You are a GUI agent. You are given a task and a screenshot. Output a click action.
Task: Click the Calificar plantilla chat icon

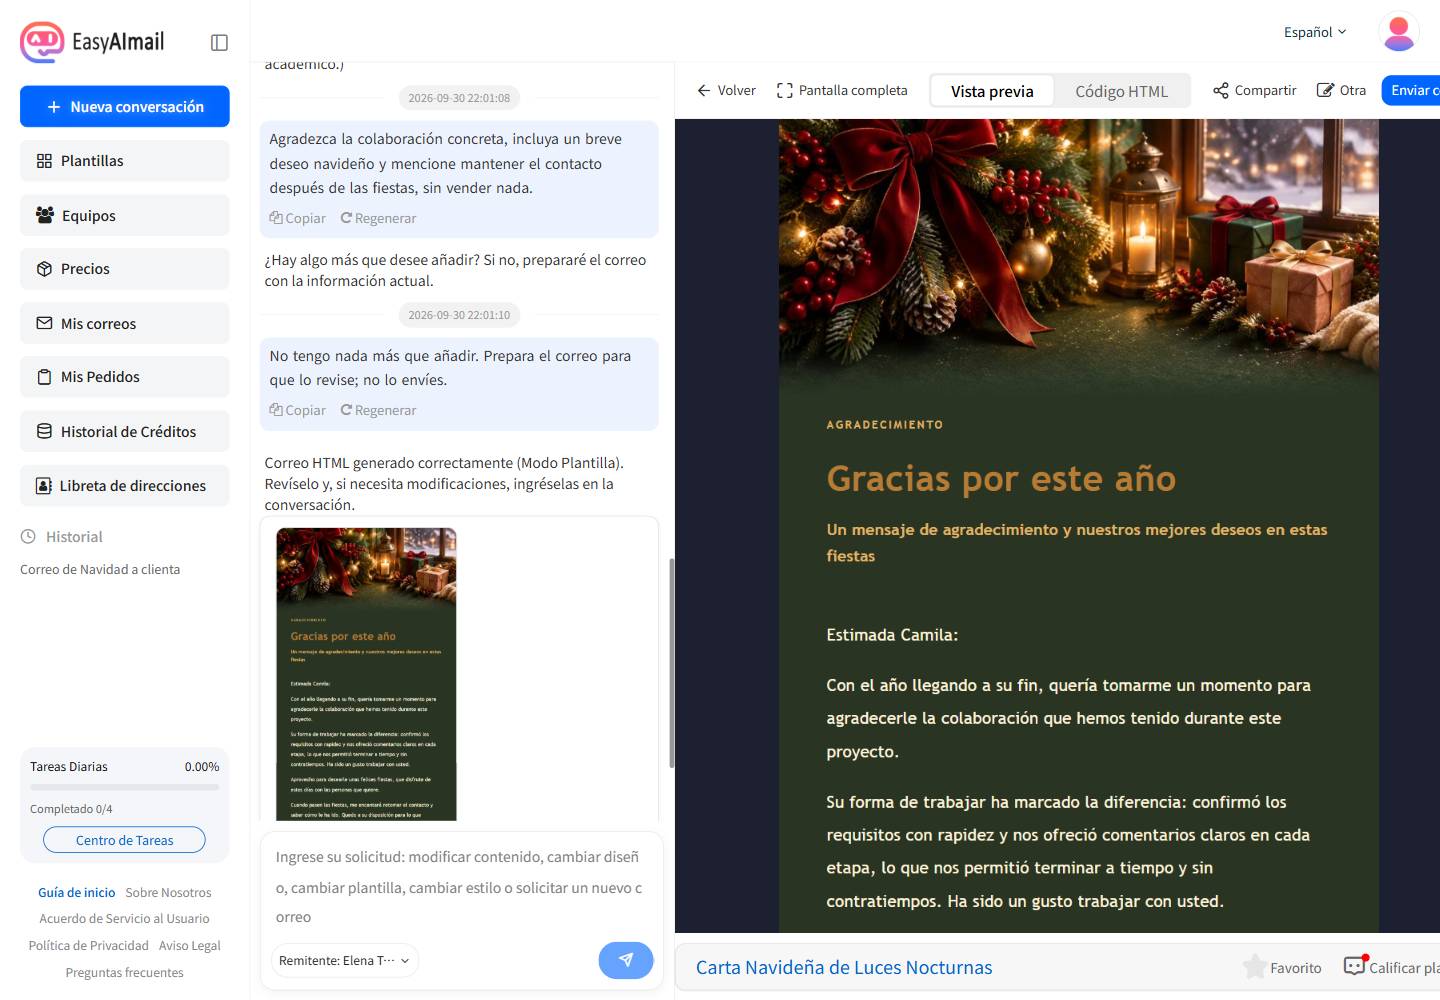1355,966
